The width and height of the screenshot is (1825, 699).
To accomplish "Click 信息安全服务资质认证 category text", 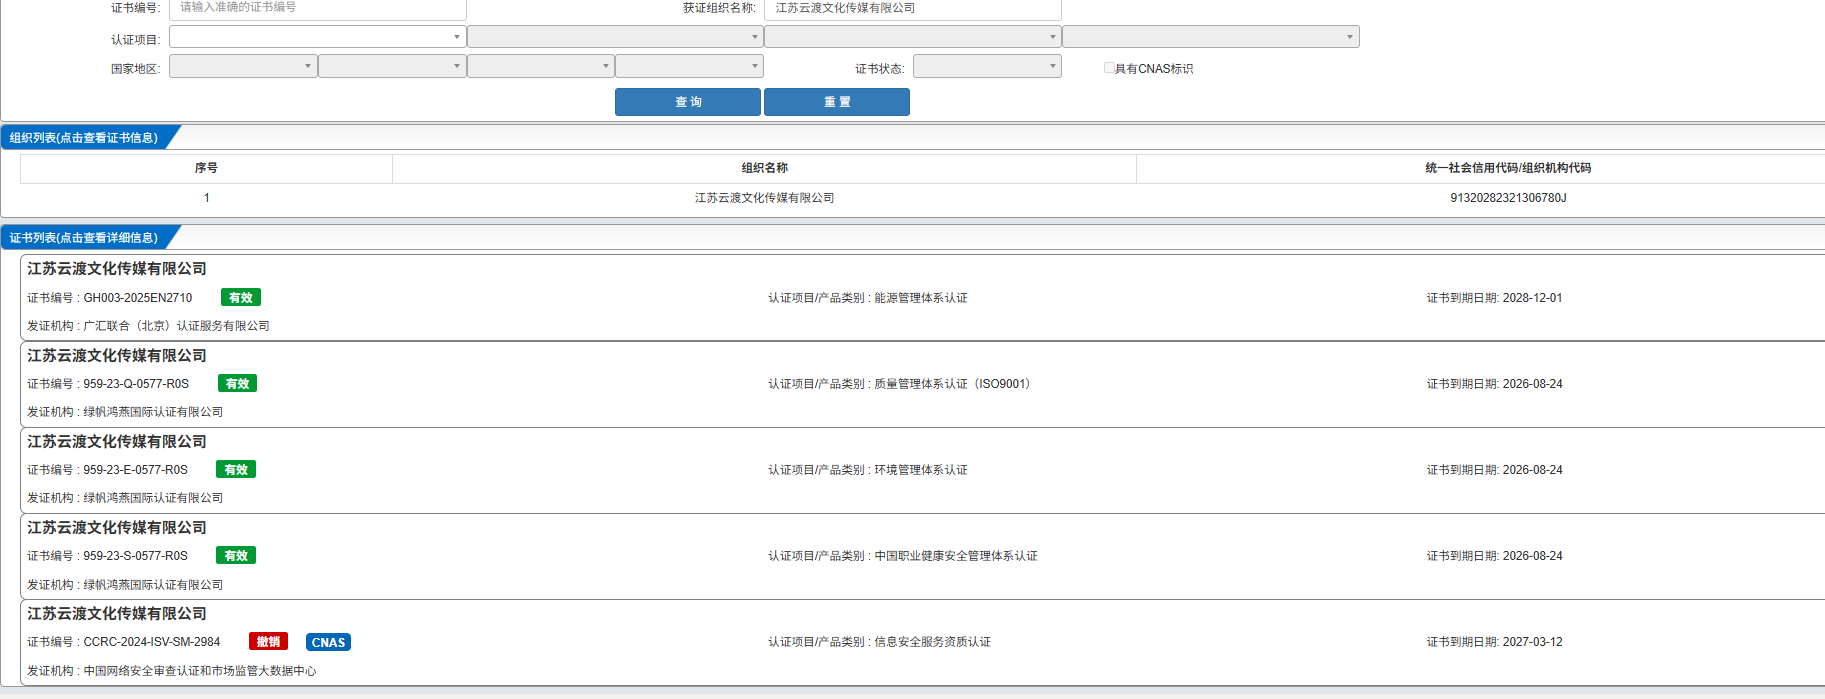I will [x=932, y=642].
